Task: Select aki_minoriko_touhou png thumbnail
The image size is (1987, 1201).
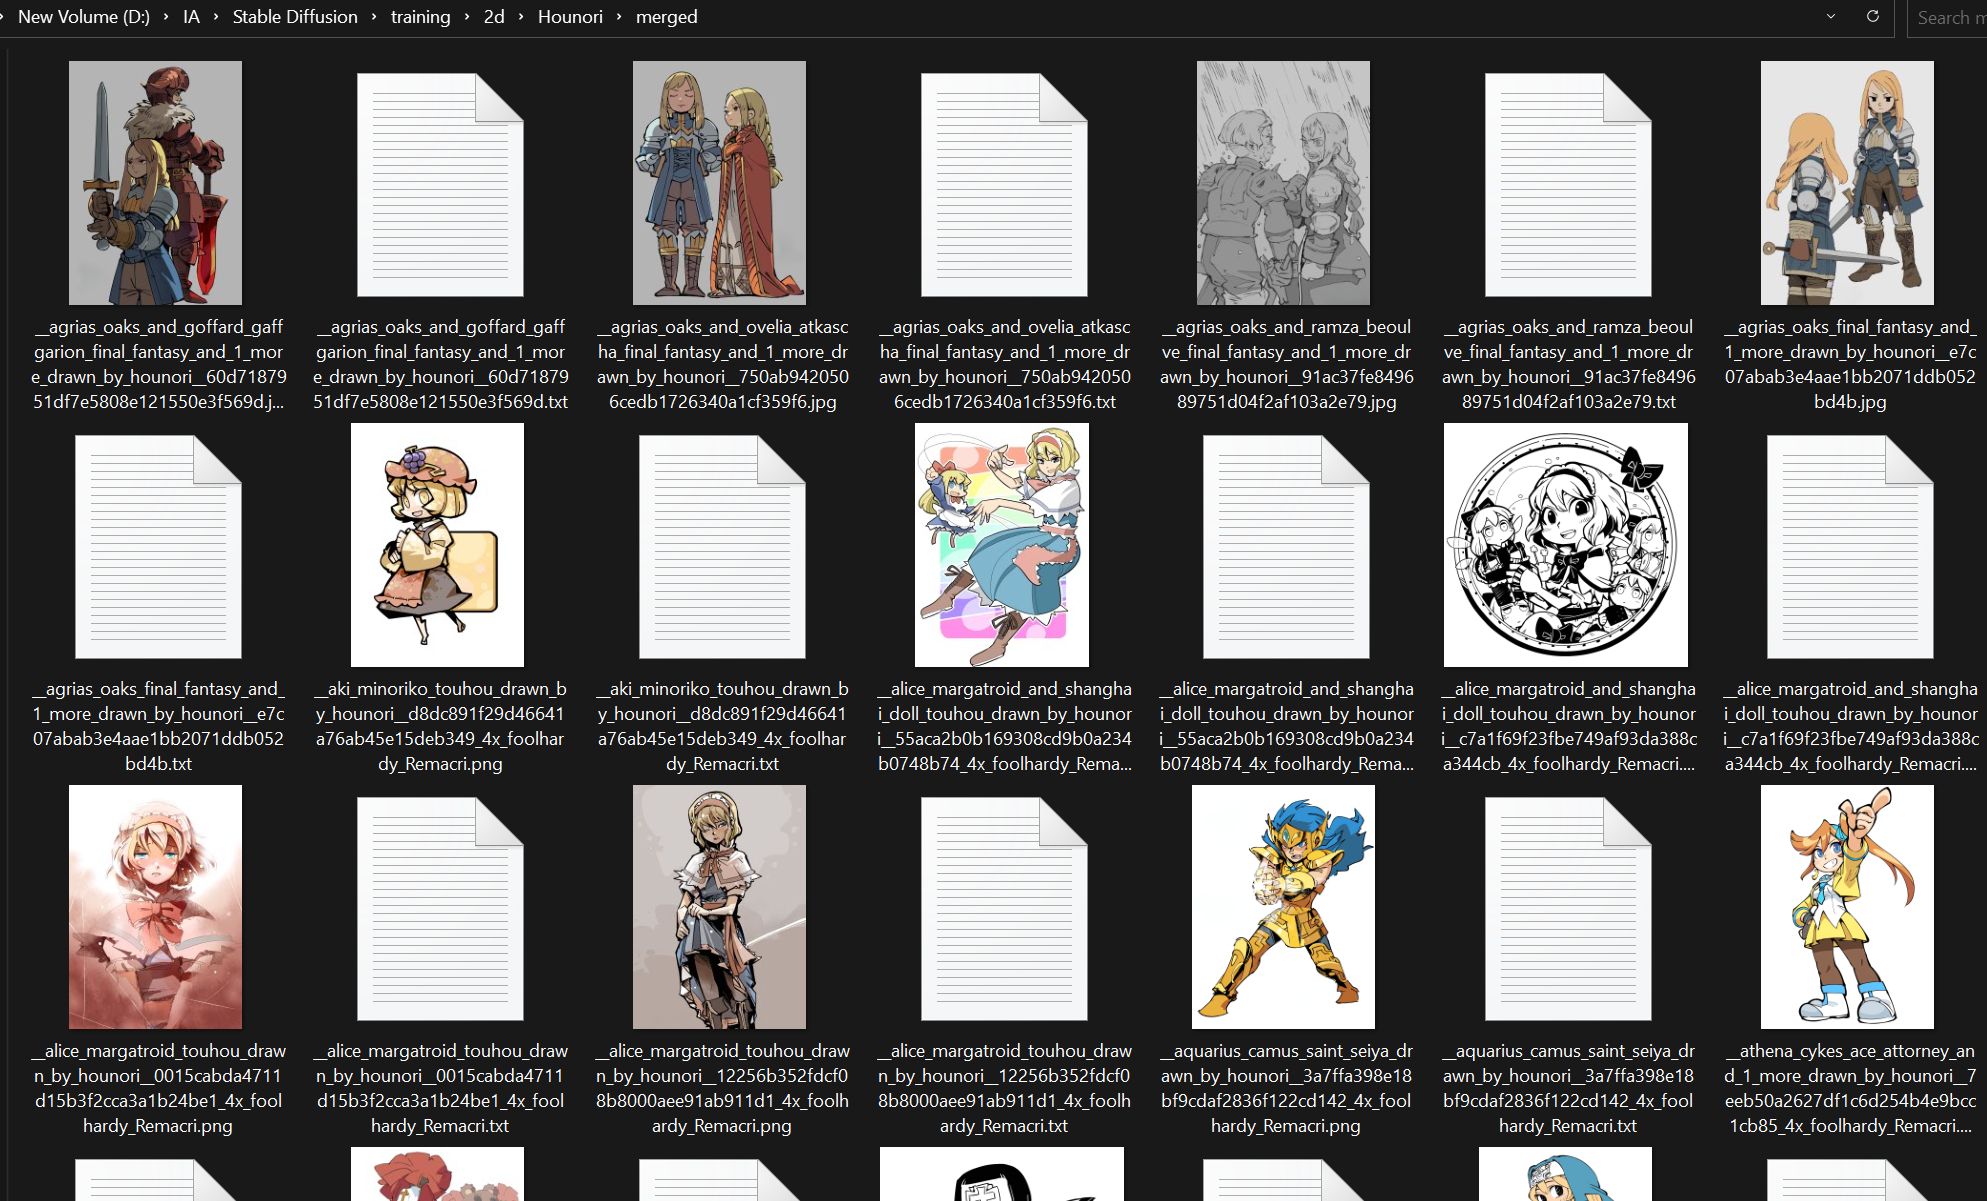Action: point(437,545)
